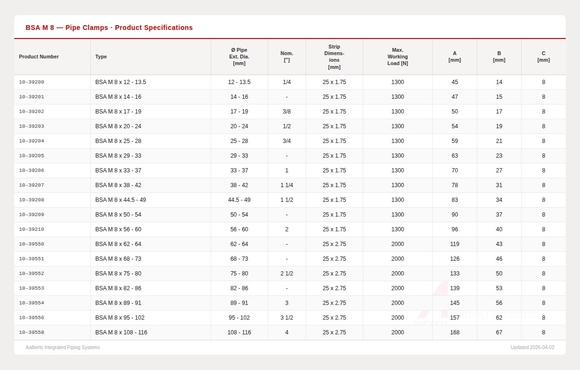Click the Ø Pipe Ext. Dia. column header
This screenshot has width=580, height=370.
(x=239, y=57)
